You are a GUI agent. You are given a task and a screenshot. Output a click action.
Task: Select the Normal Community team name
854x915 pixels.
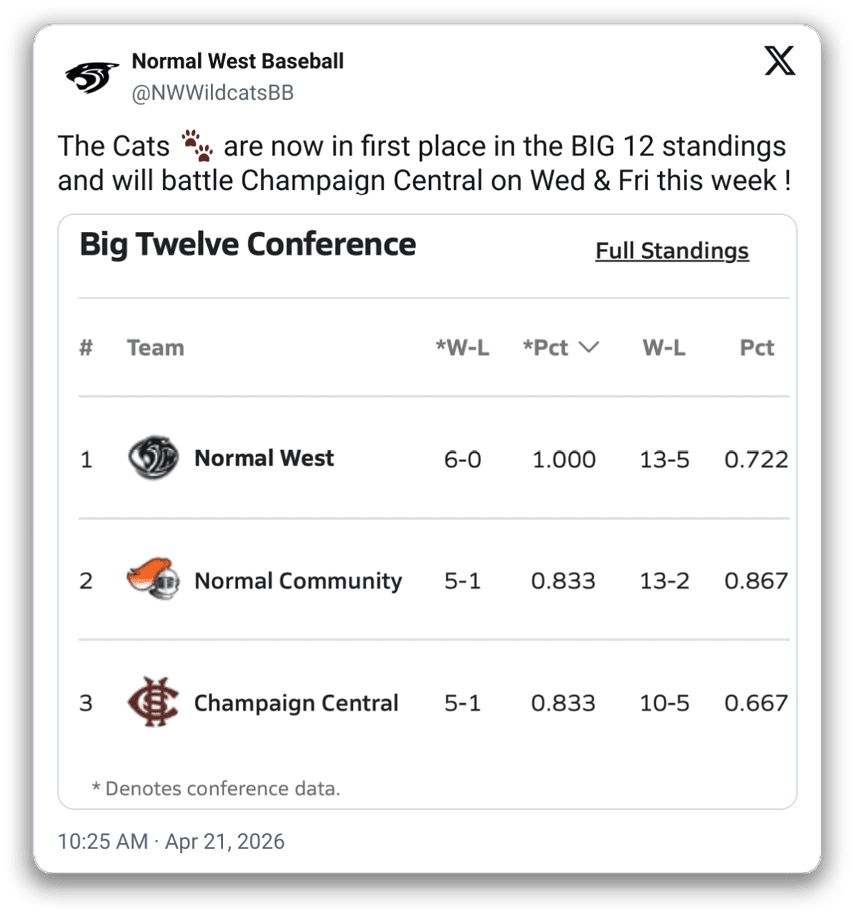(x=298, y=581)
